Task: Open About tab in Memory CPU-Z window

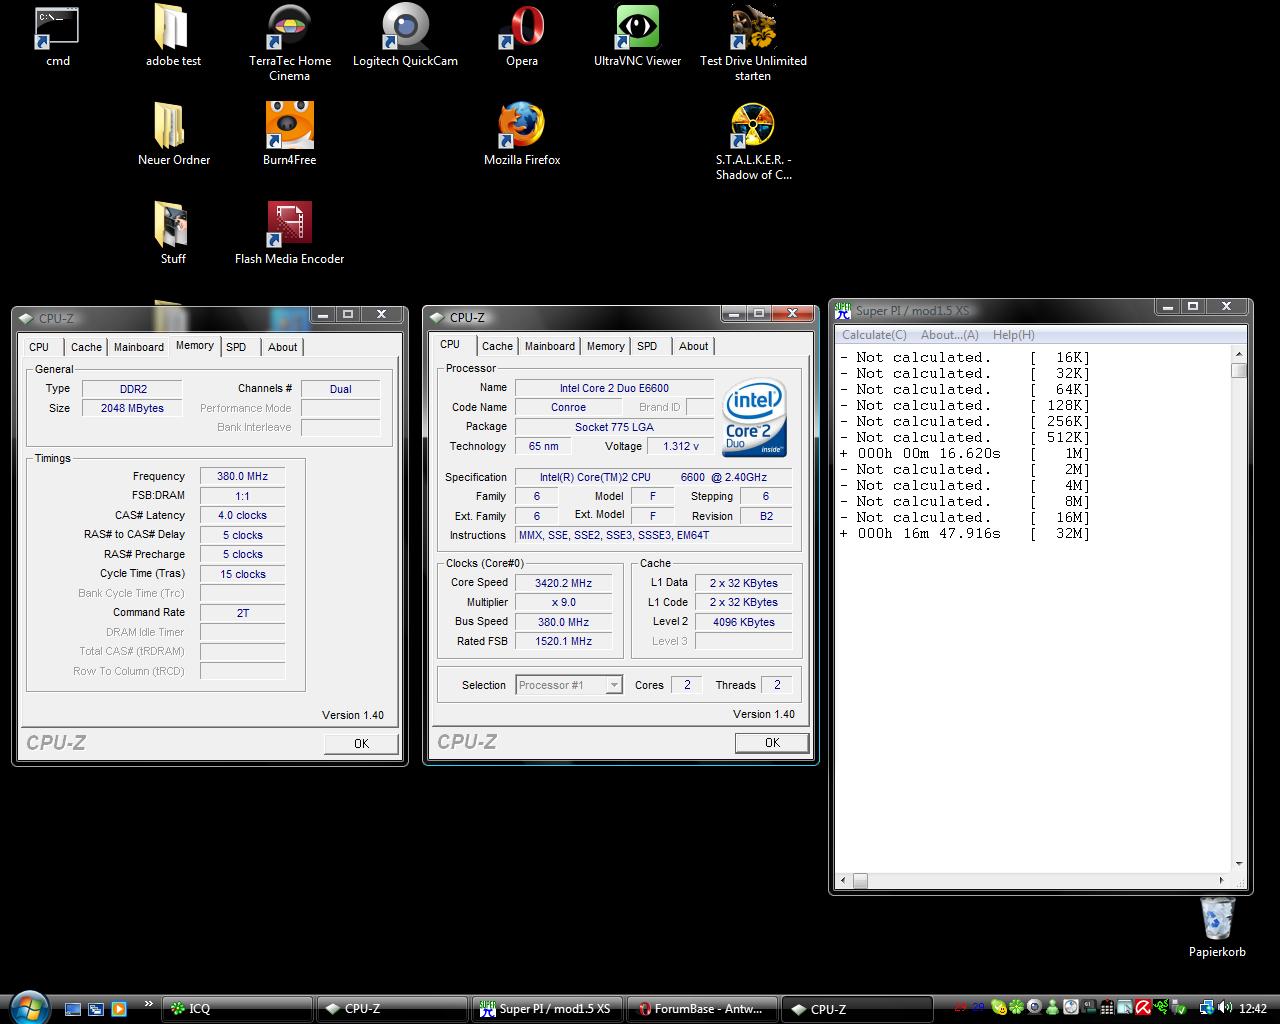Action: [x=282, y=347]
